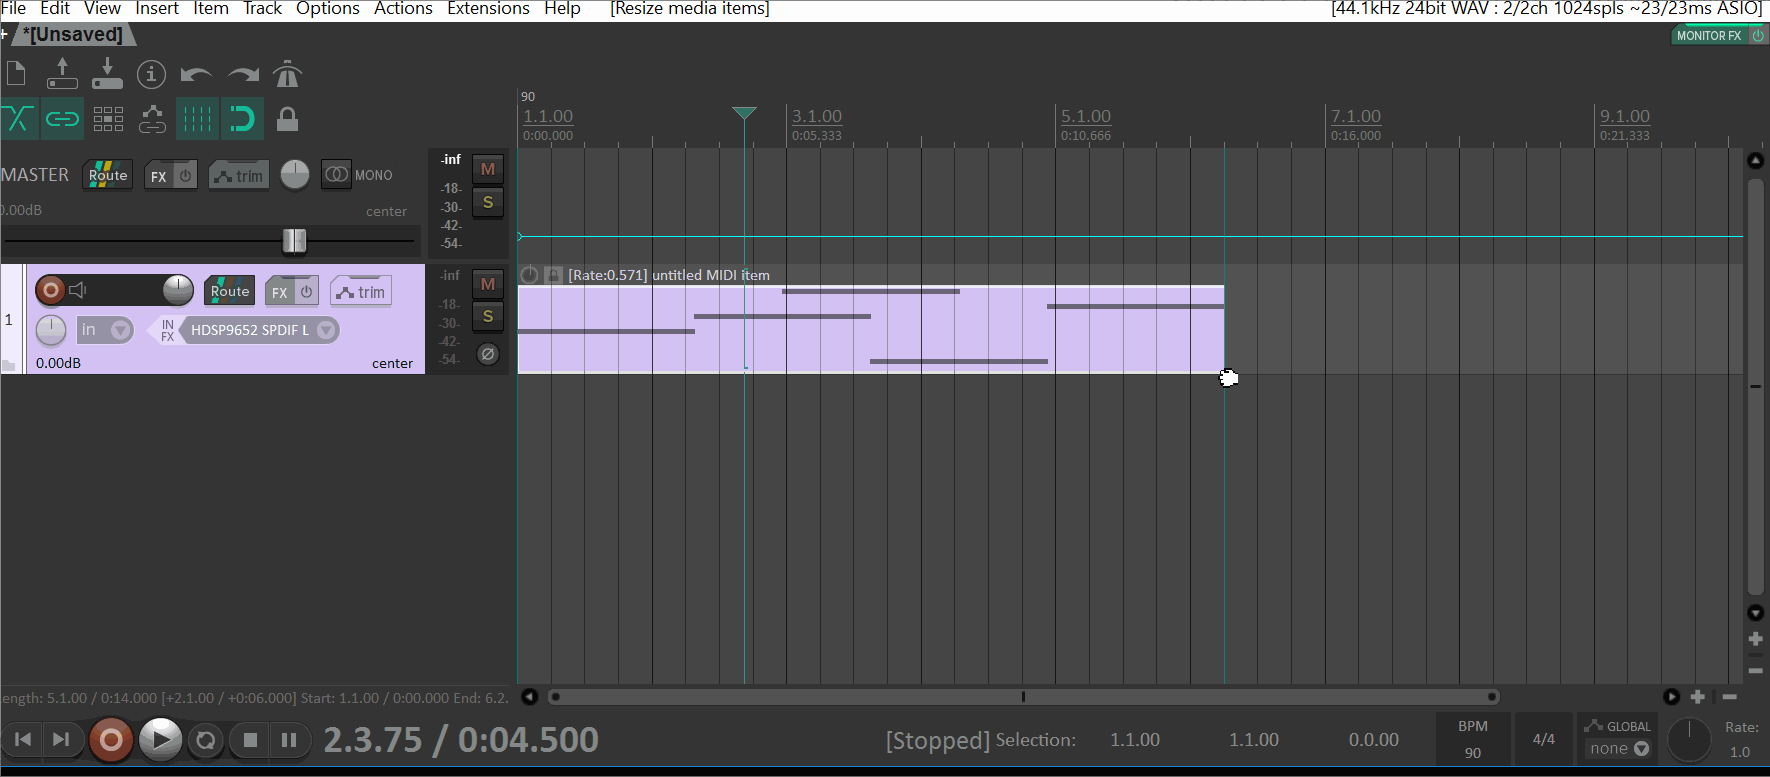Zoom out vertically with the minus button
Viewport: 1770px width, 777px height.
pos(1755,671)
